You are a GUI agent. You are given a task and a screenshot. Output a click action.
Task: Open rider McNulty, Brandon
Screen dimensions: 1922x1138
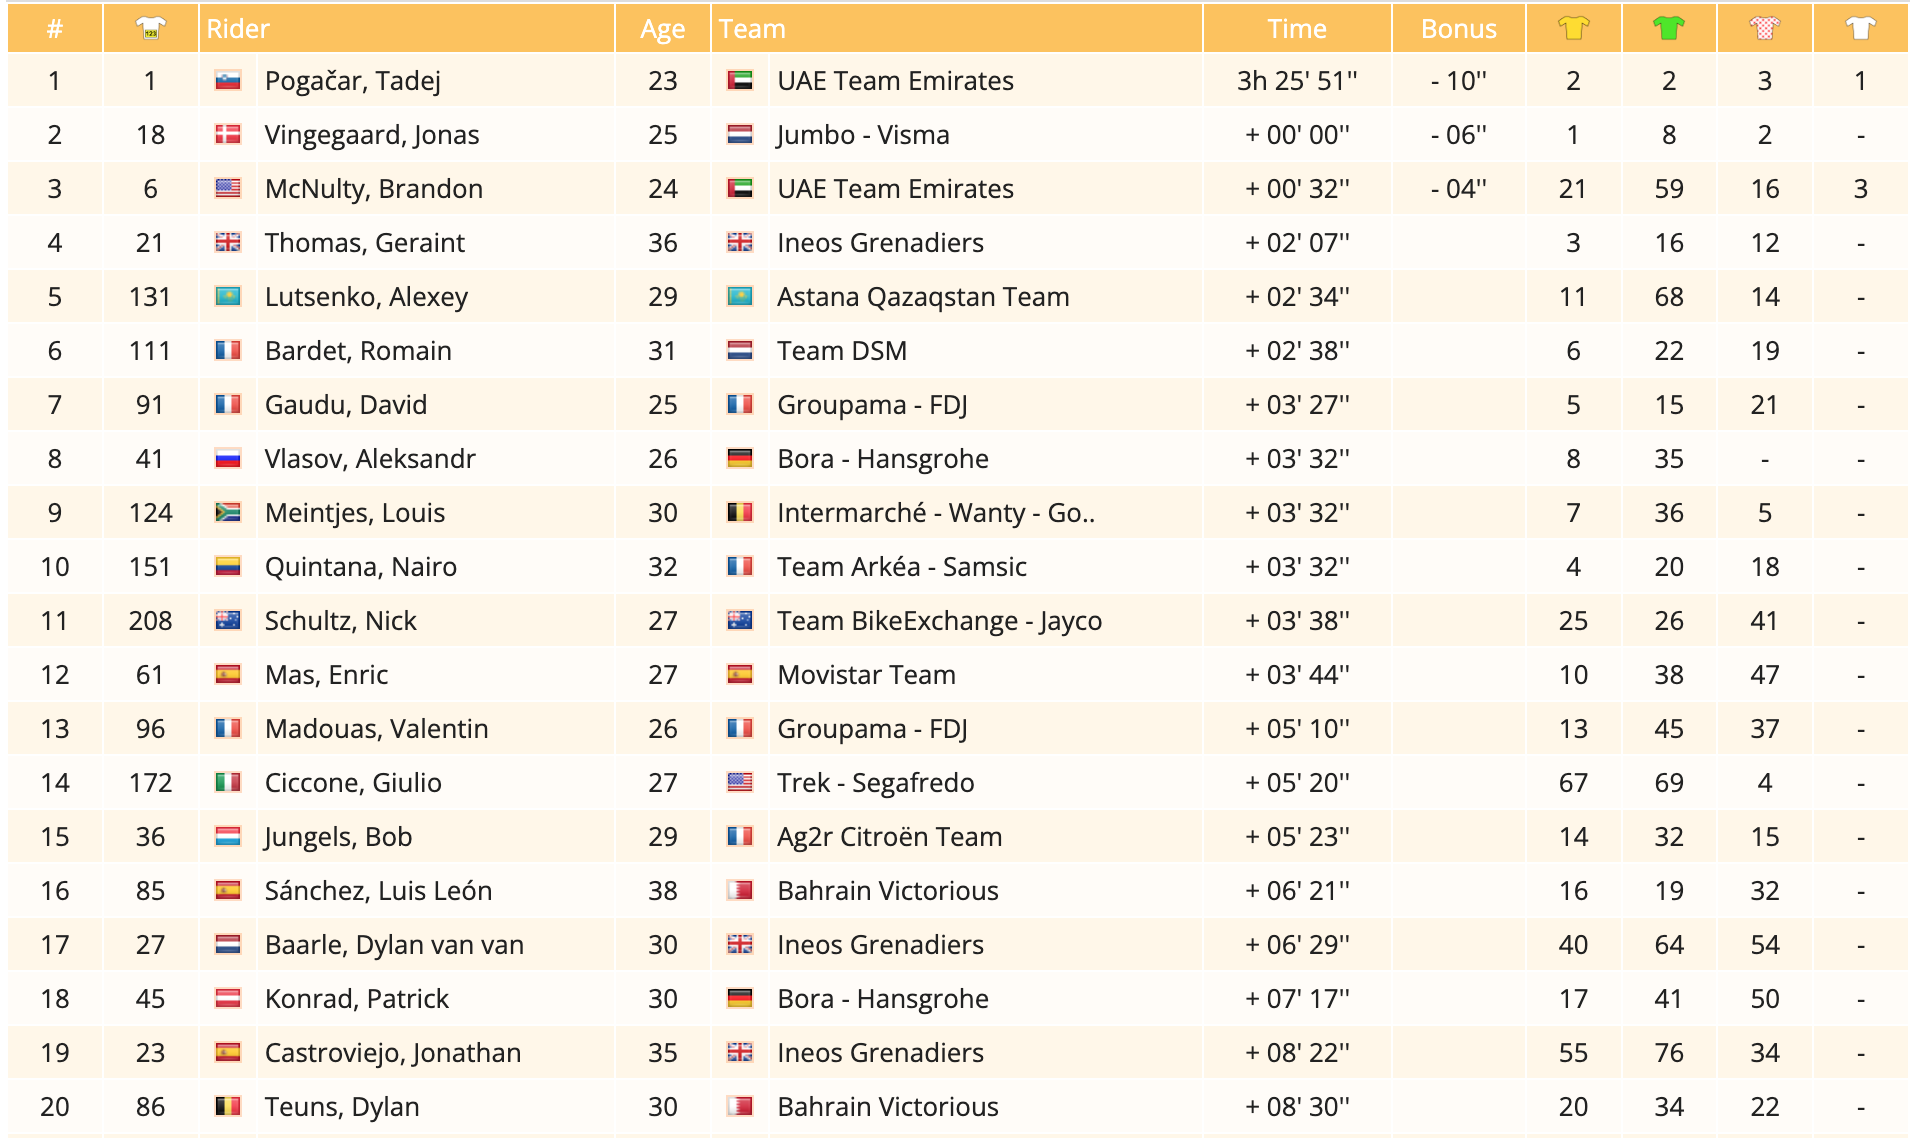(x=373, y=189)
